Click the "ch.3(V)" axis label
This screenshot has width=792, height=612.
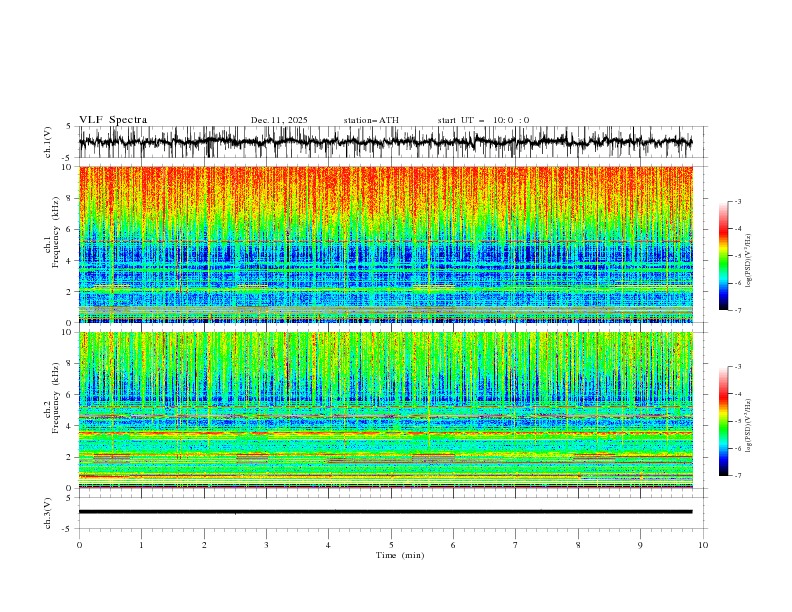(x=48, y=513)
